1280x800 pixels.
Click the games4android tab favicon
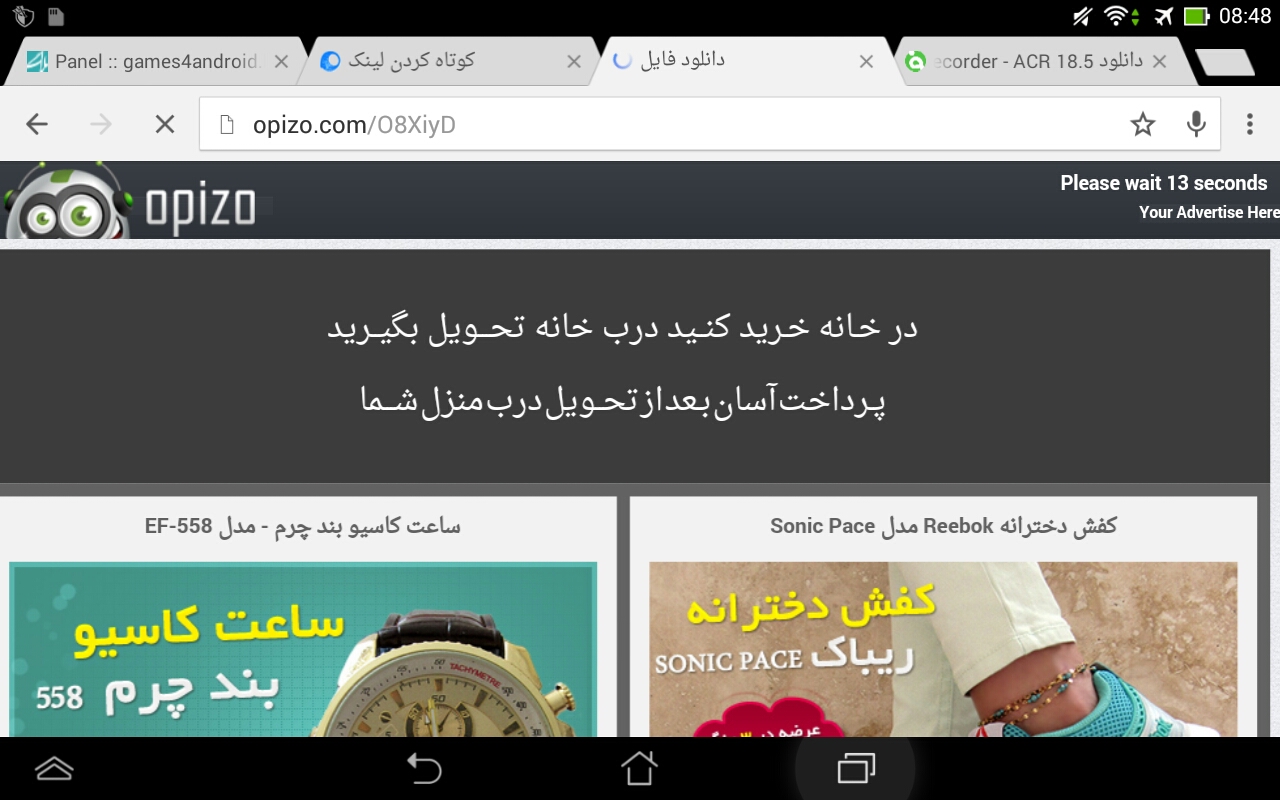(36, 61)
